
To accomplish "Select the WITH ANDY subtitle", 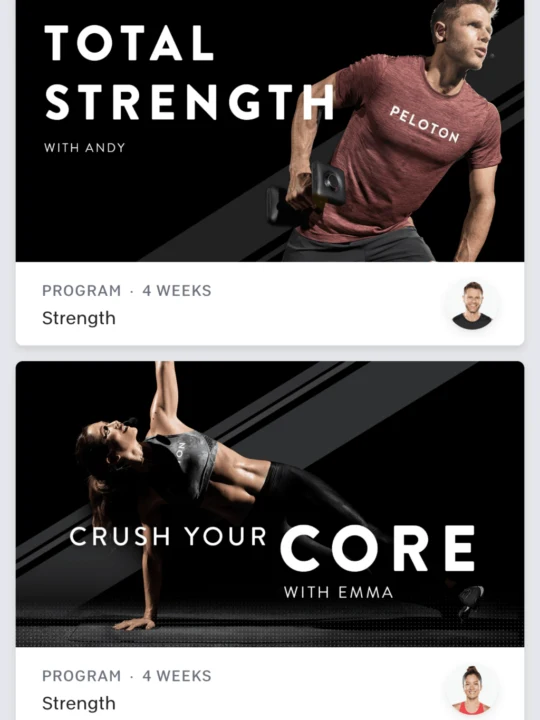I will point(84,148).
